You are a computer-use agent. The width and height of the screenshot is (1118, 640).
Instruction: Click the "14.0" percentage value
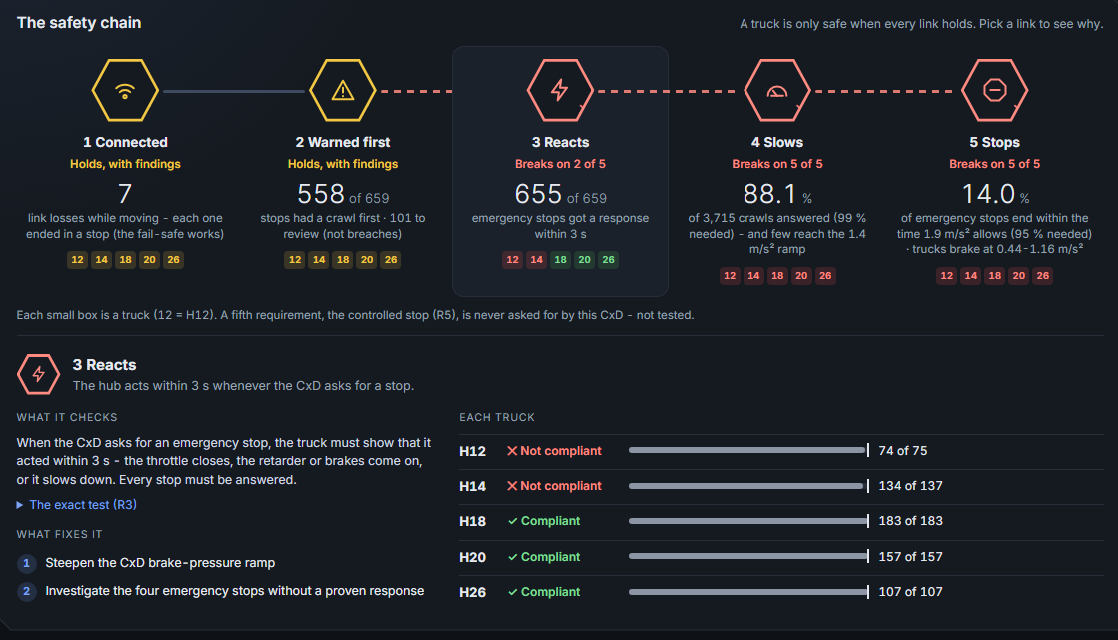tap(988, 194)
